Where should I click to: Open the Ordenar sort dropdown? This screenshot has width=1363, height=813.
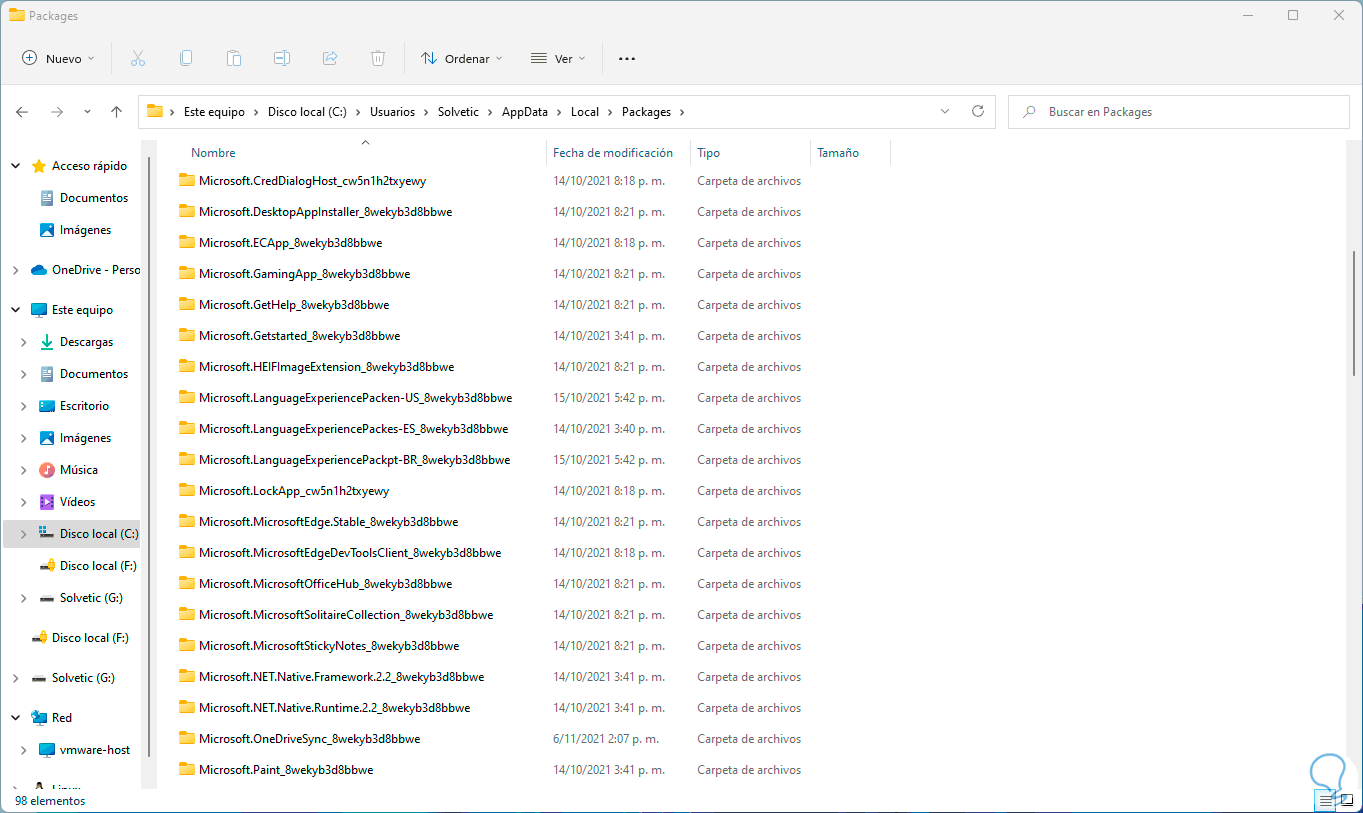click(x=462, y=59)
